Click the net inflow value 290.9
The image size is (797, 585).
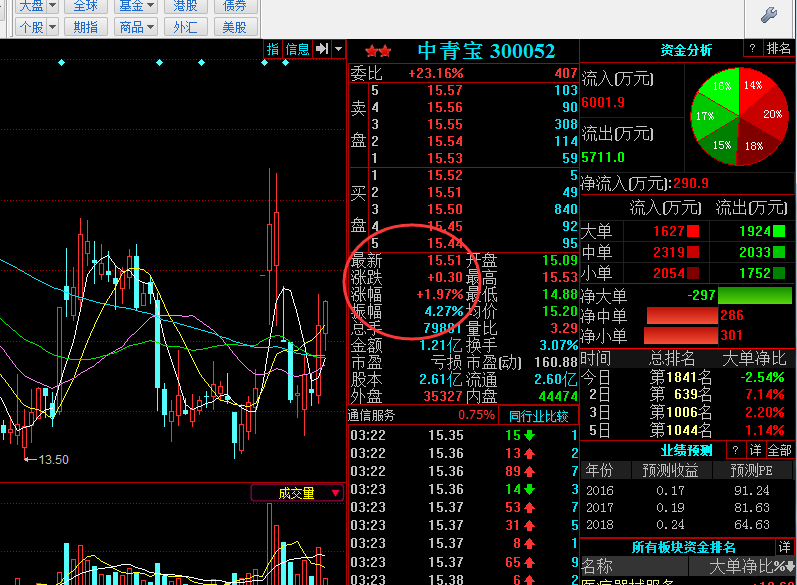click(691, 183)
